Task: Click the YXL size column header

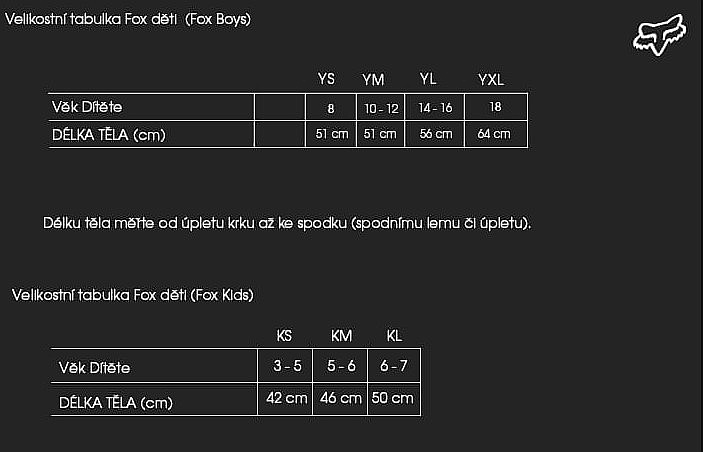Action: [491, 79]
